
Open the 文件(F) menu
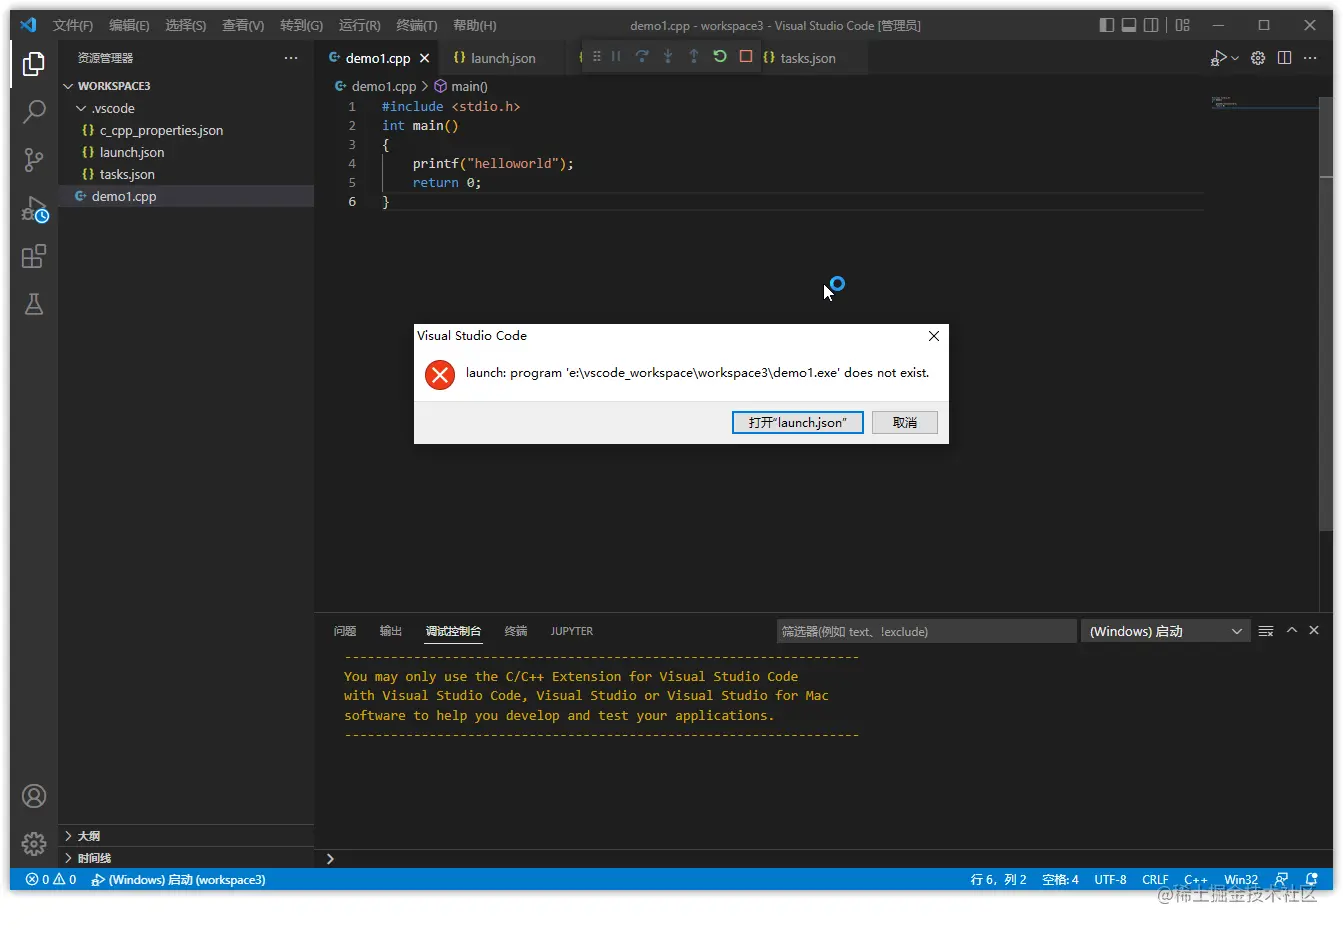coord(73,25)
